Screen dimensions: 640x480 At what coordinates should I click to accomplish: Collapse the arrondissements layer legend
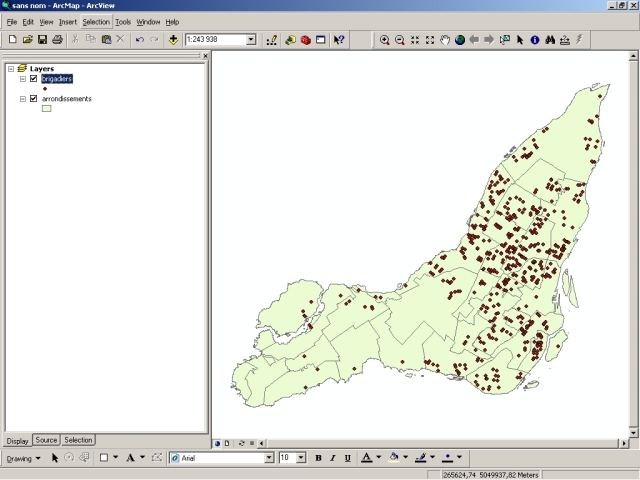click(x=23, y=99)
